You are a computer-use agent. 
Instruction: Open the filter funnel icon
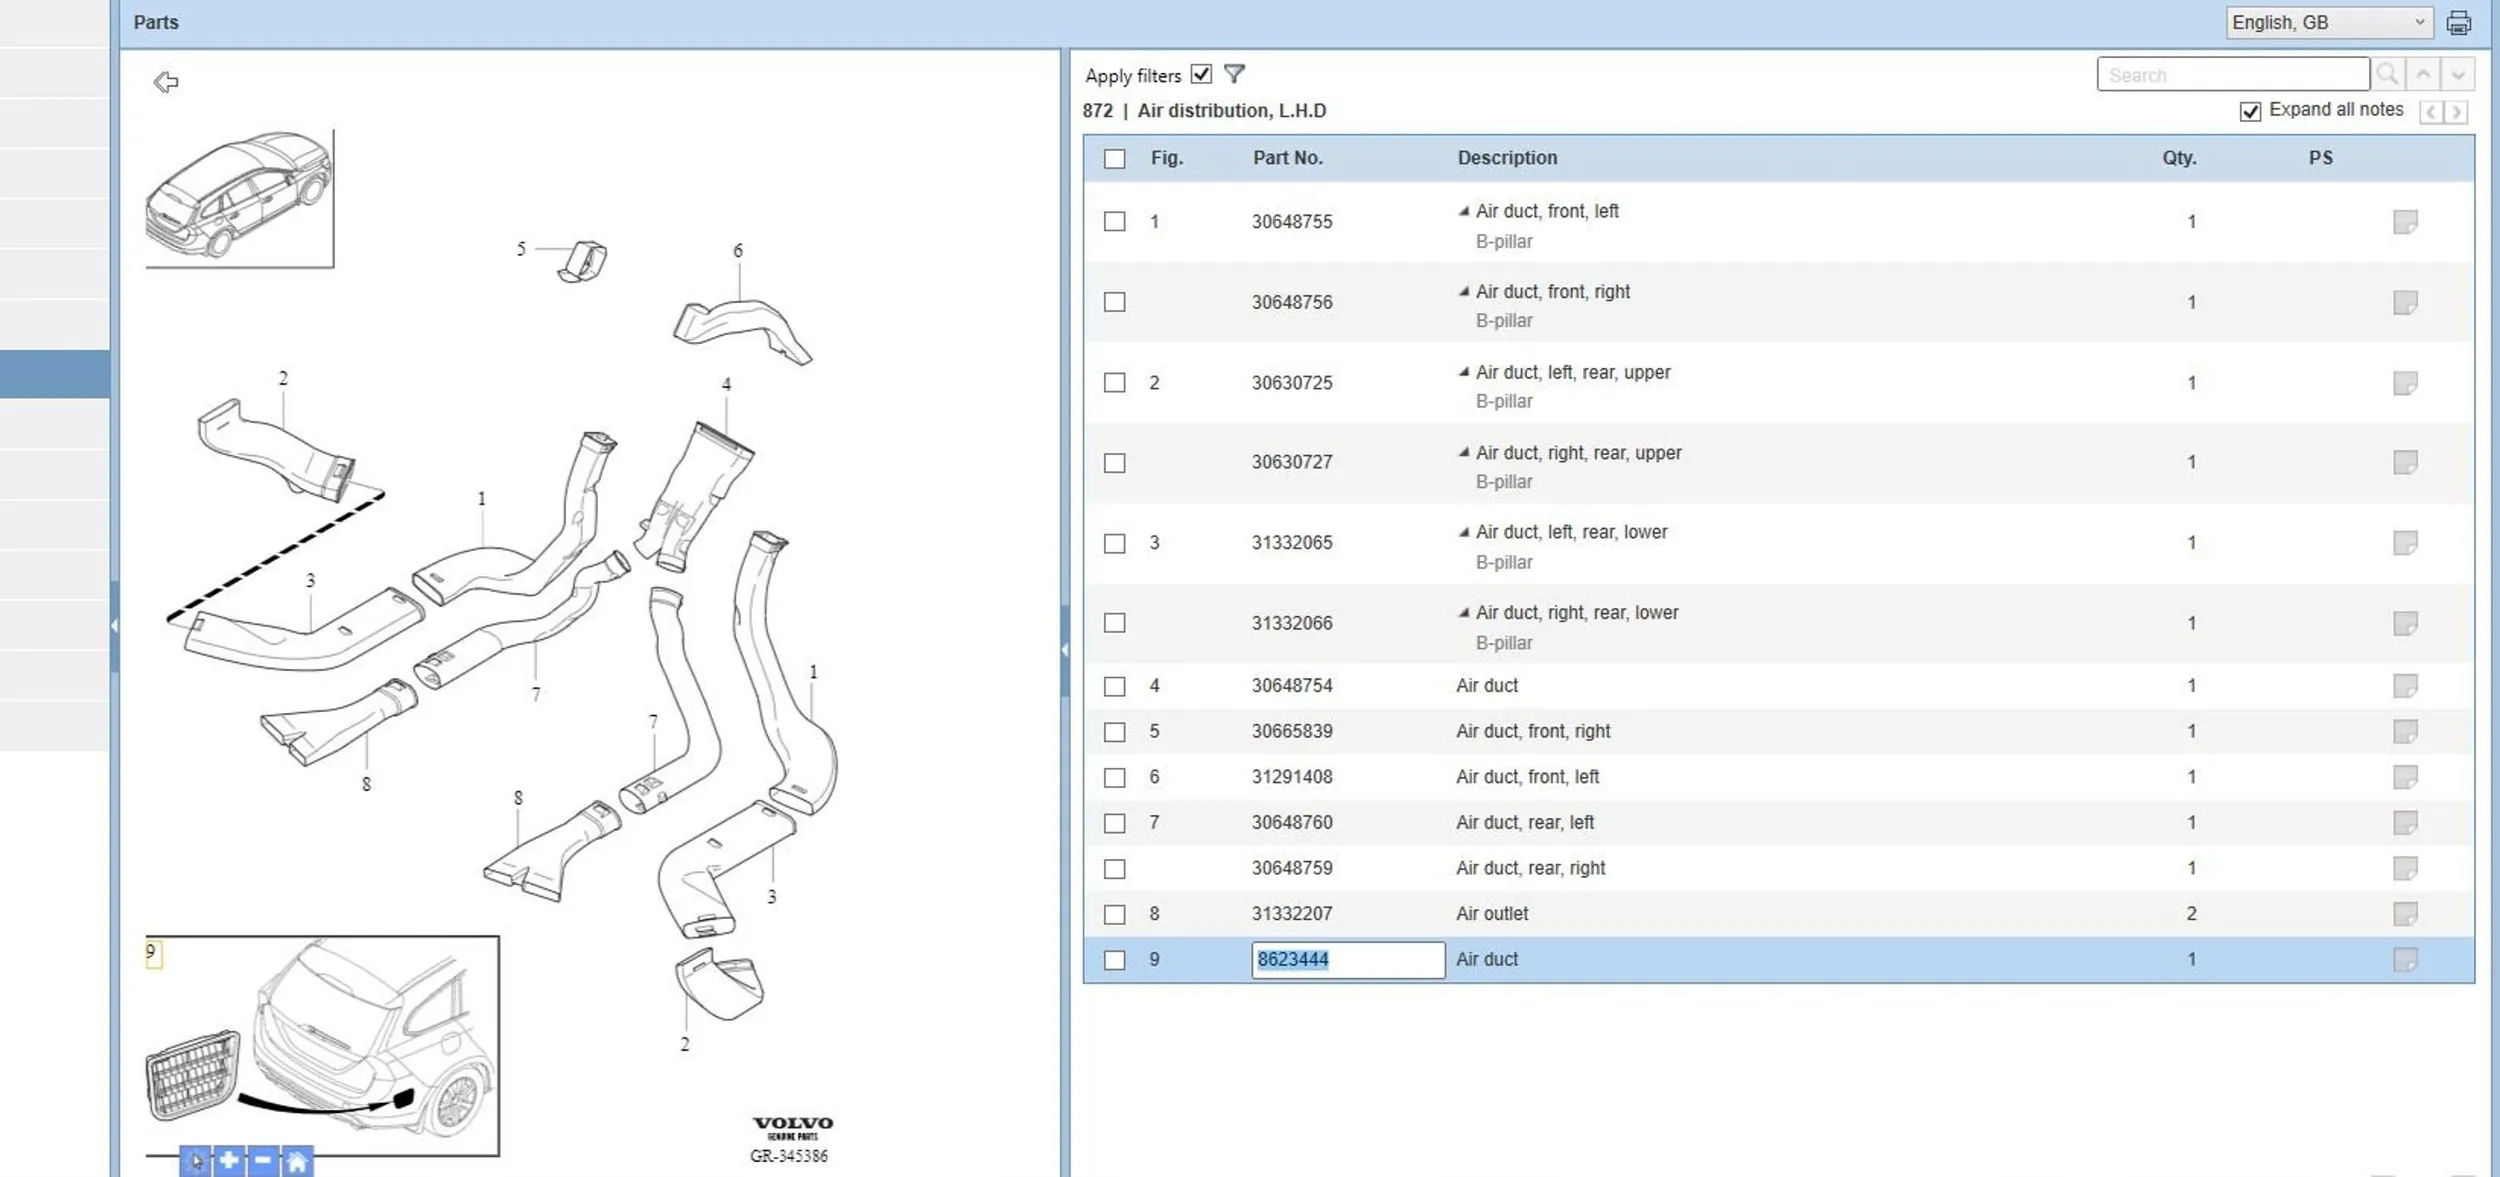coord(1234,74)
